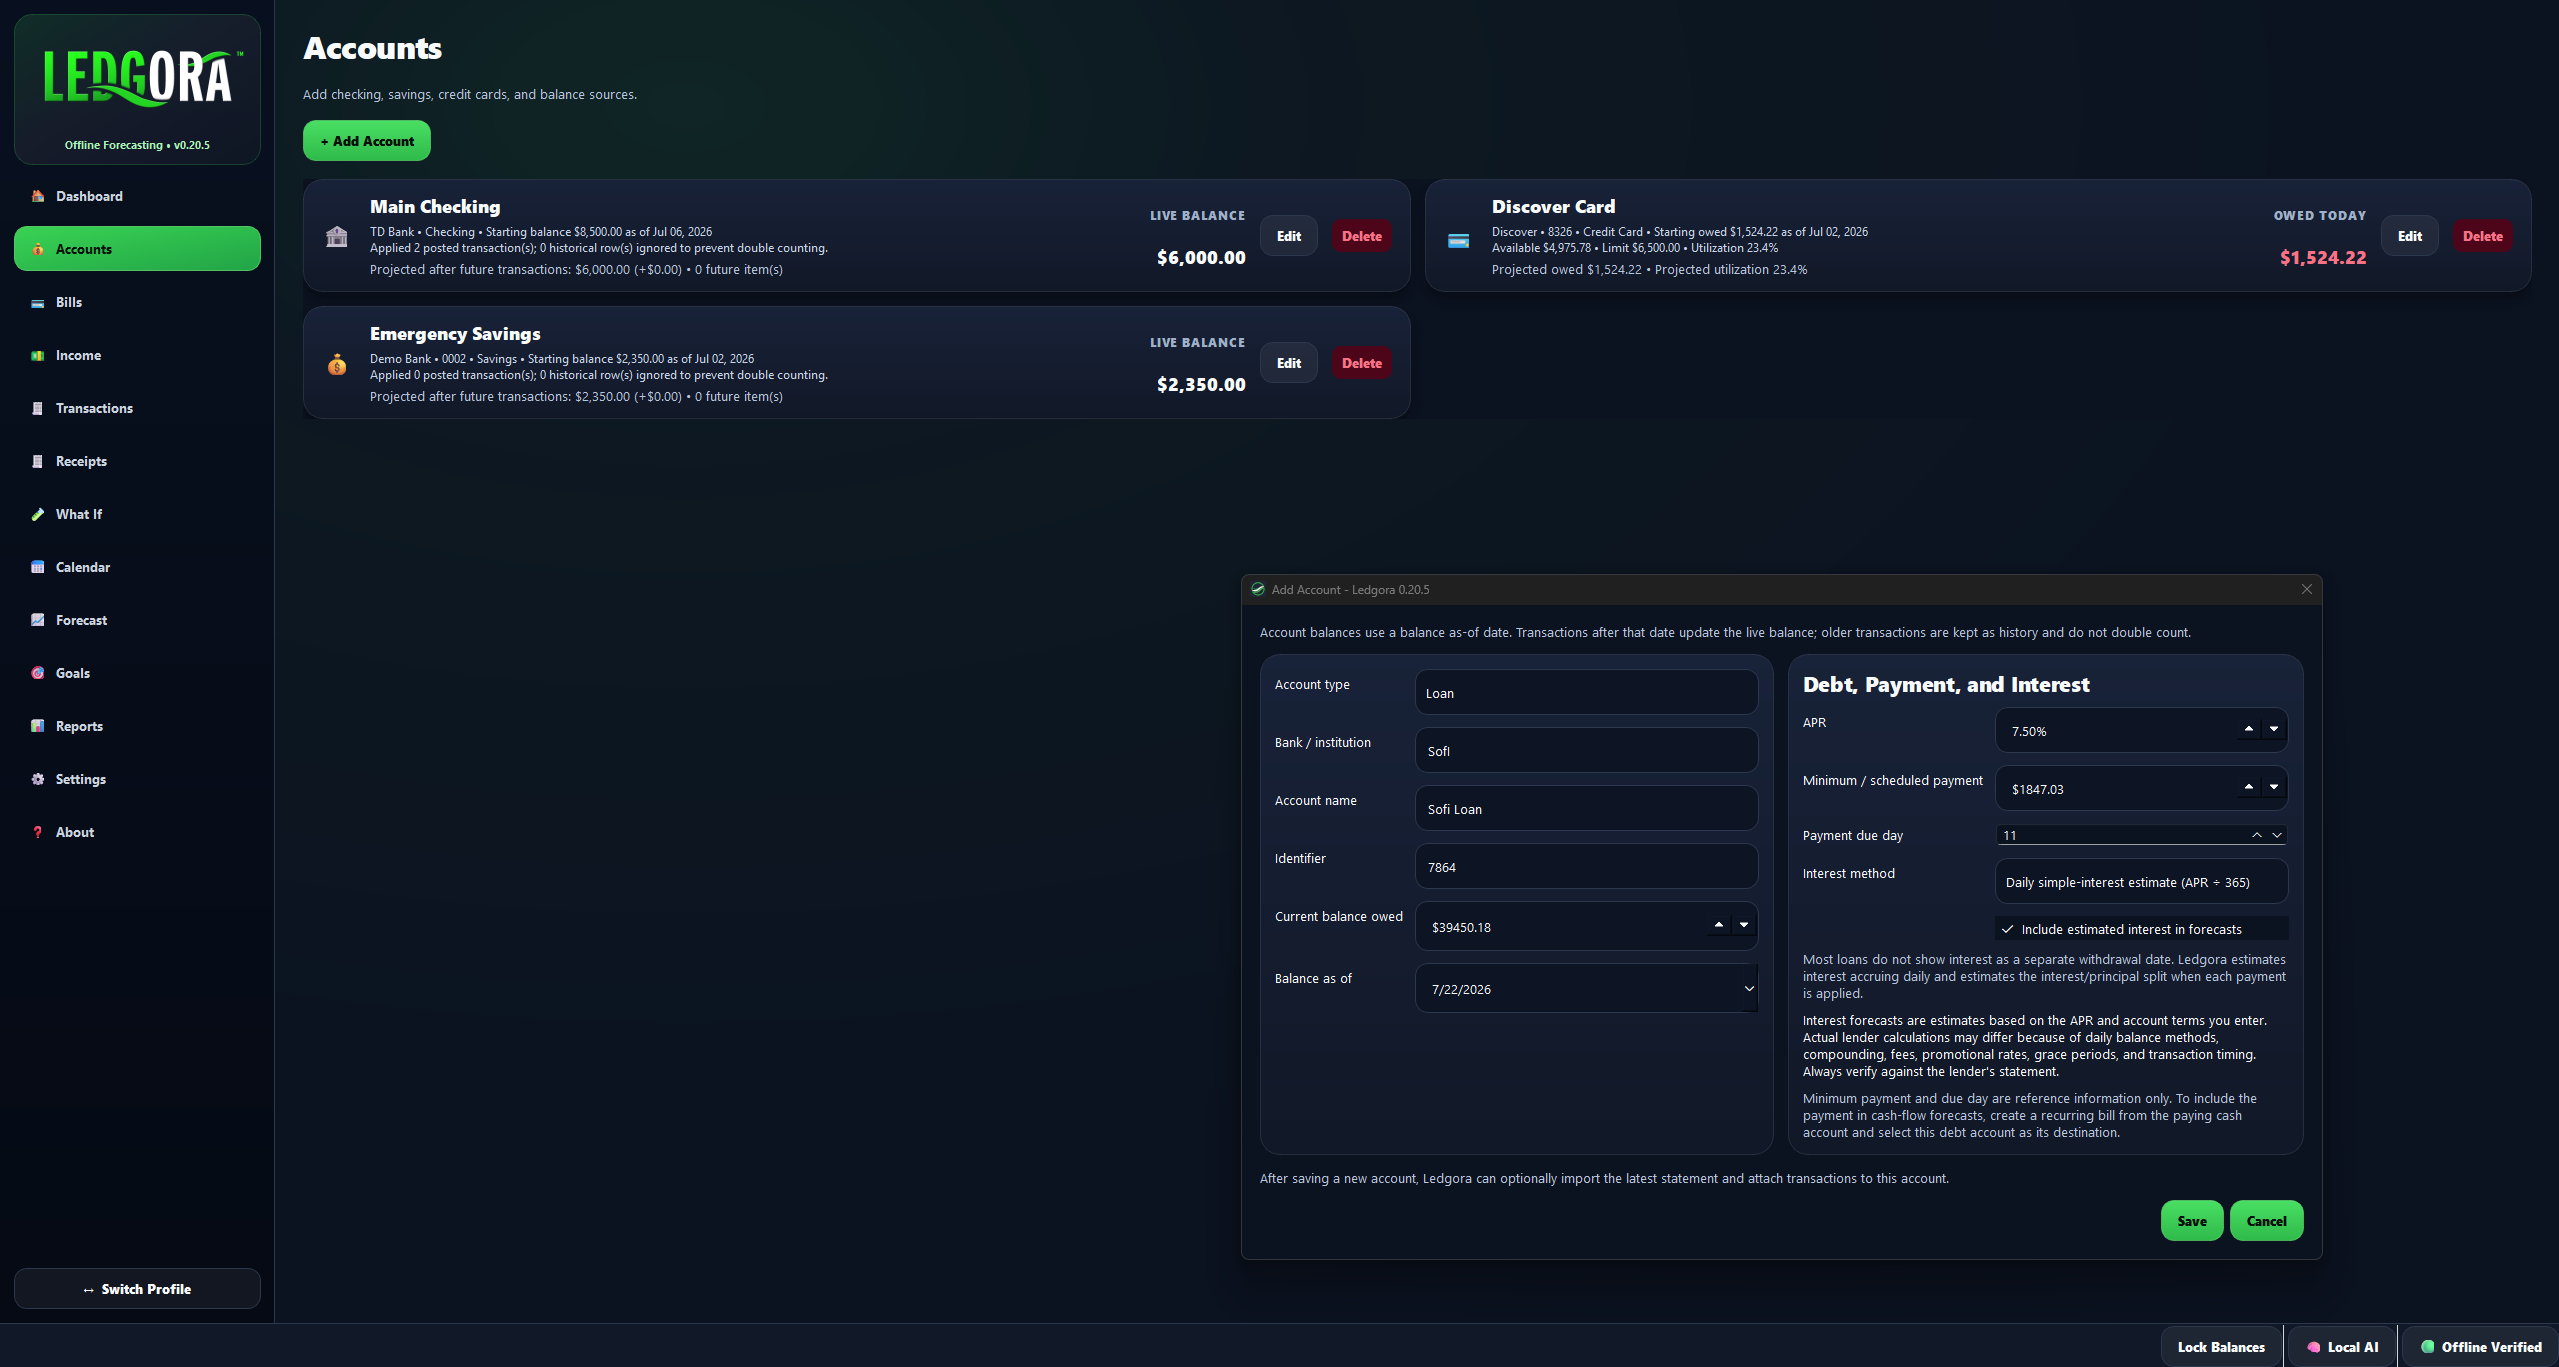
Task: Click the Discover Card credit card icon
Action: click(1459, 240)
